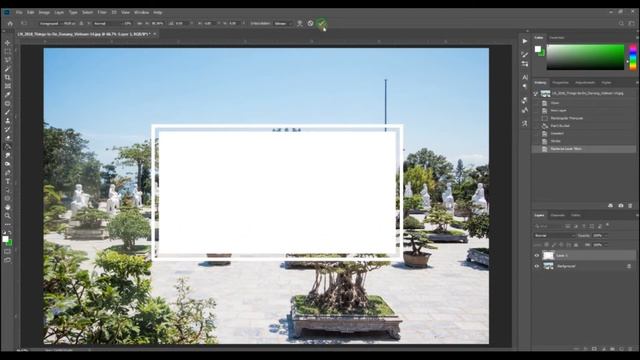Create new document from current state
The image size is (640, 360).
pyautogui.click(x=611, y=206)
